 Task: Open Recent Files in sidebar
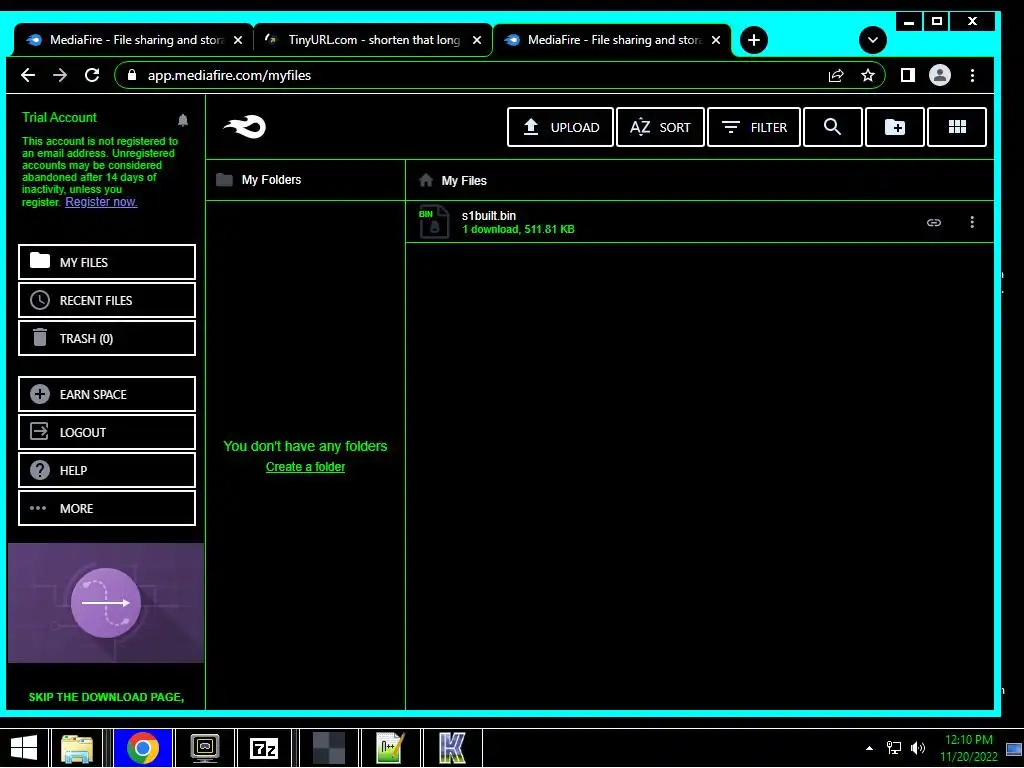(x=107, y=300)
